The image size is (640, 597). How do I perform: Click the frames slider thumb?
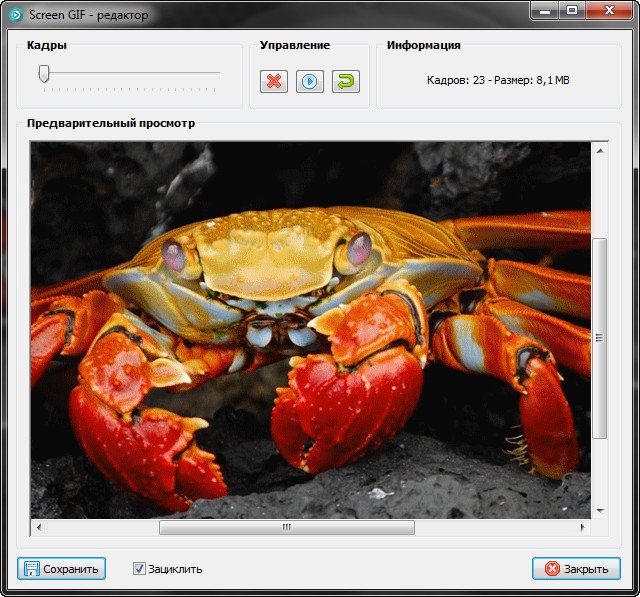click(44, 73)
